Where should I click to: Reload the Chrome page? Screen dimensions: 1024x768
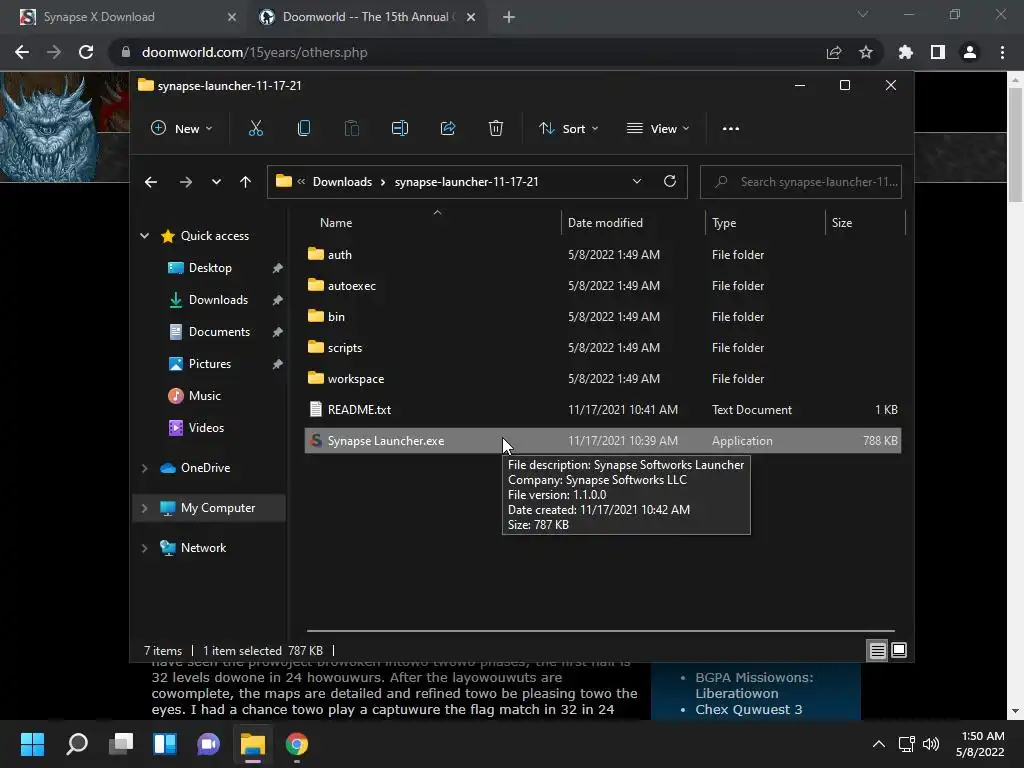click(86, 52)
